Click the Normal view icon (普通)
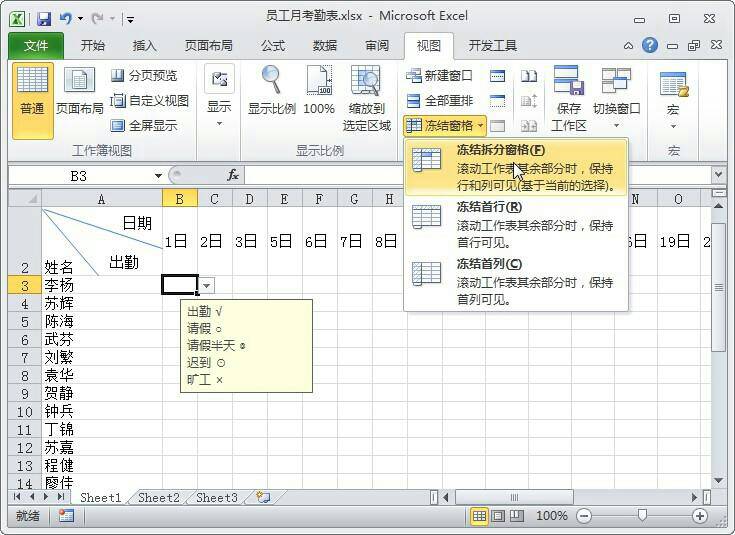This screenshot has height=535, width=735. (32, 91)
